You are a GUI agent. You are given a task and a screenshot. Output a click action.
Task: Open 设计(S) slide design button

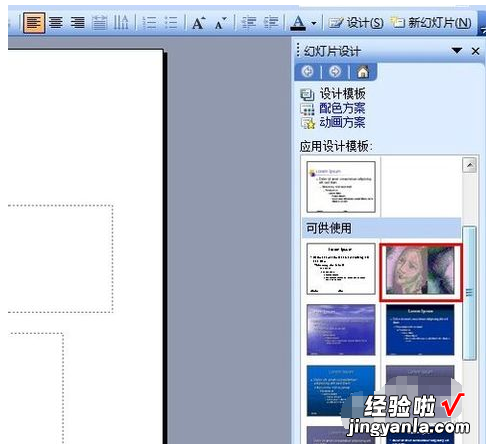[x=356, y=23]
